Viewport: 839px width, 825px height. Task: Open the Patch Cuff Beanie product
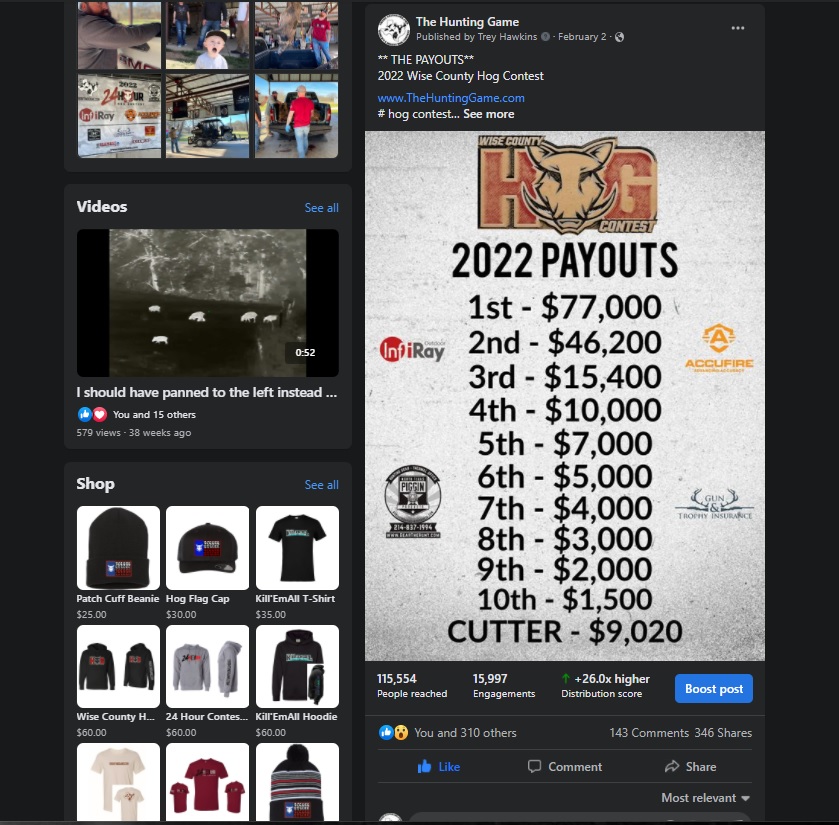pyautogui.click(x=118, y=548)
